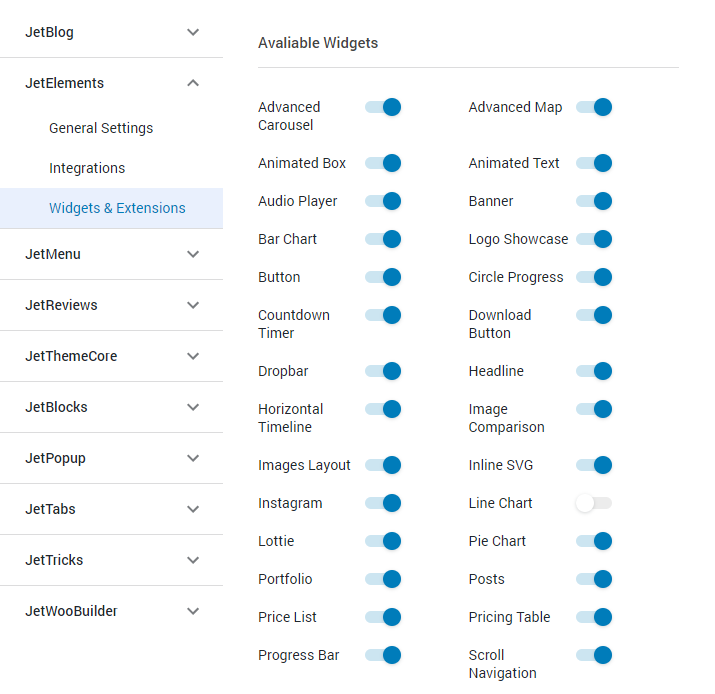Disable the Portfolio widget switch
The height and width of the screenshot is (694, 715).
coord(383,579)
